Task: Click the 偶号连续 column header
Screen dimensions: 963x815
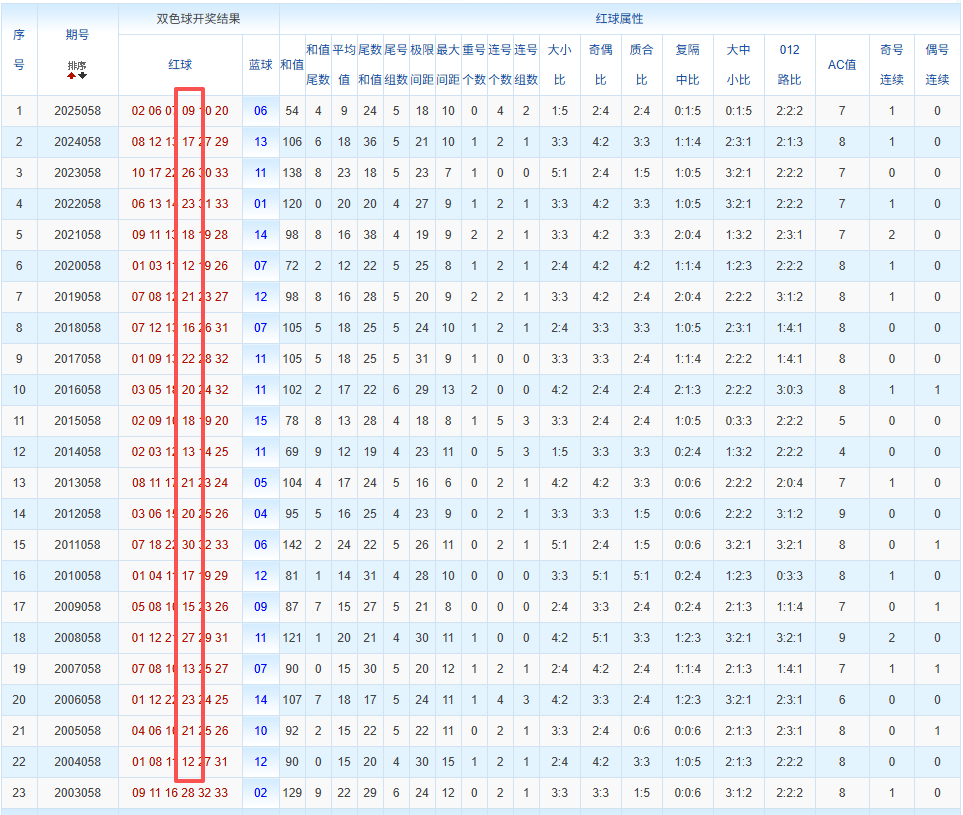Action: (x=937, y=64)
